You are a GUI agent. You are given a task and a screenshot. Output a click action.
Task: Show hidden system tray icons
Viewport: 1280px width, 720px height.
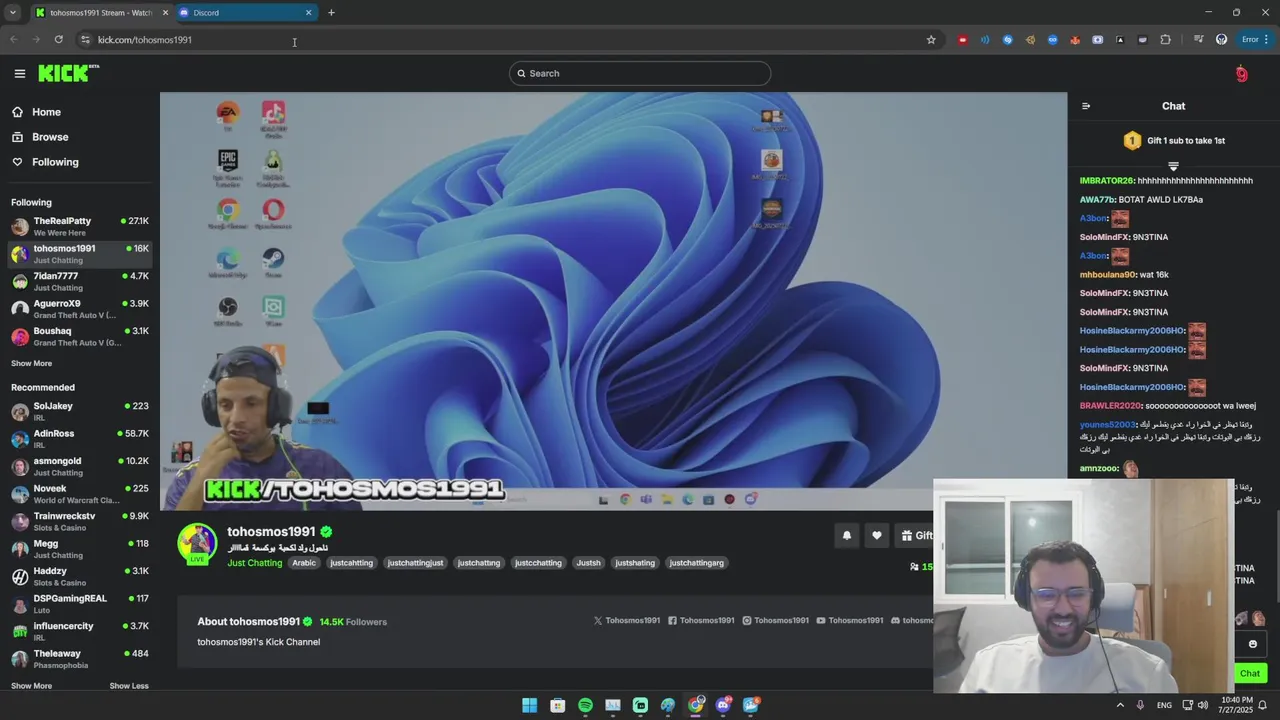click(x=1121, y=705)
